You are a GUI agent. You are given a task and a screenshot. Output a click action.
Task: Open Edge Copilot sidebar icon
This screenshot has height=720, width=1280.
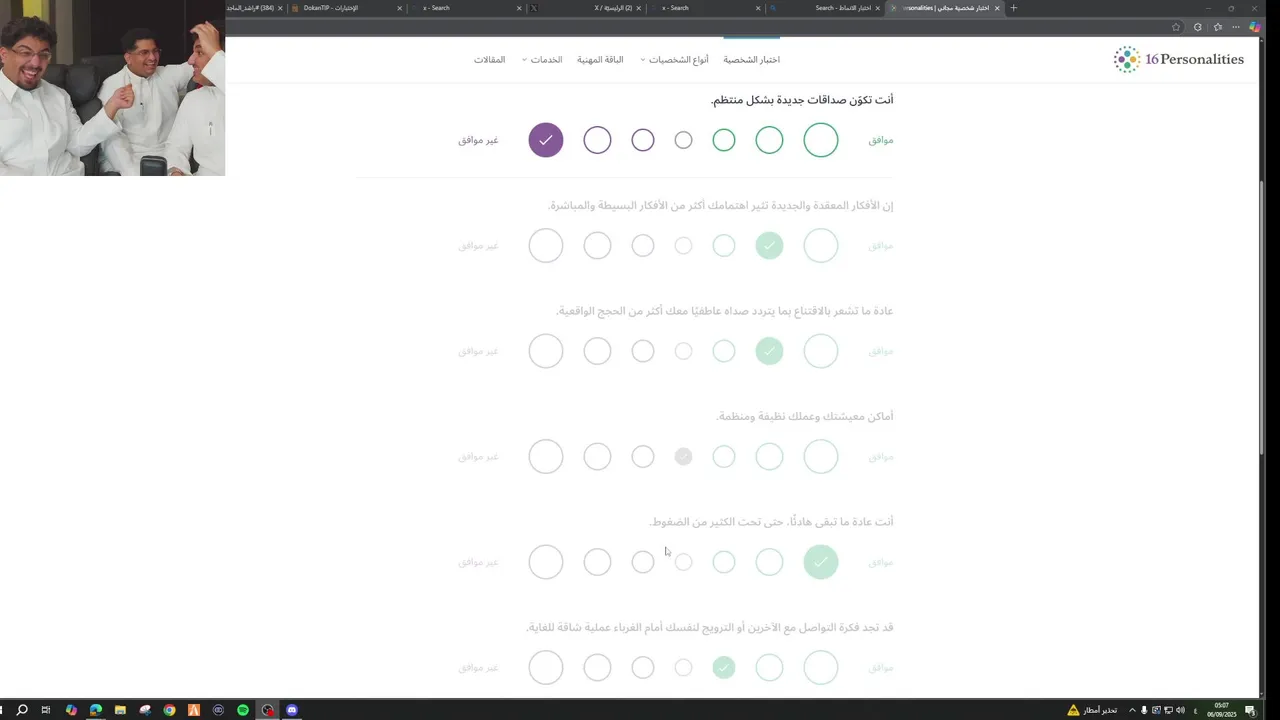(1254, 27)
